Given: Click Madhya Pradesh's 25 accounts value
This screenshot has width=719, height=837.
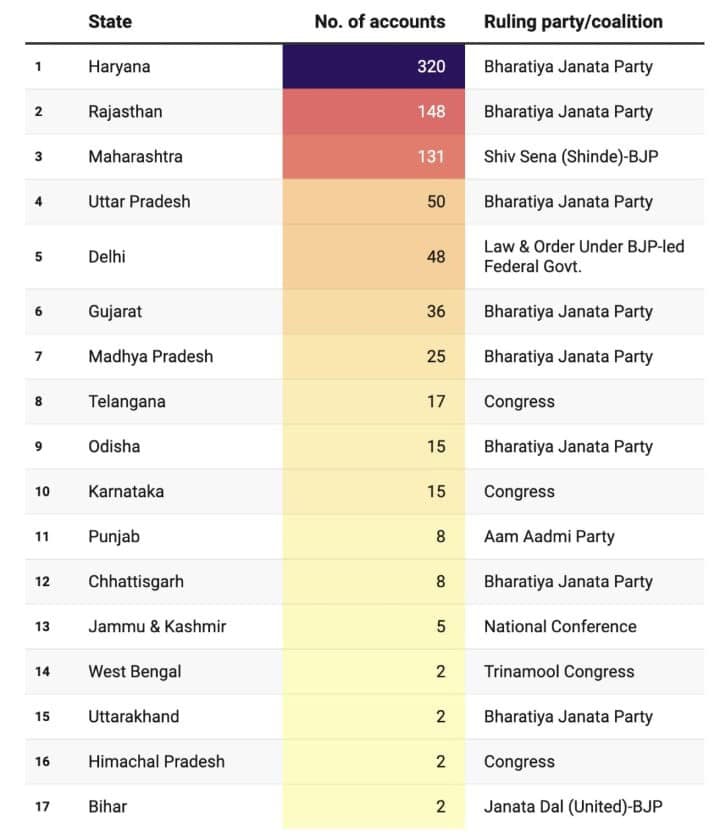Looking at the screenshot, I should 435,357.
